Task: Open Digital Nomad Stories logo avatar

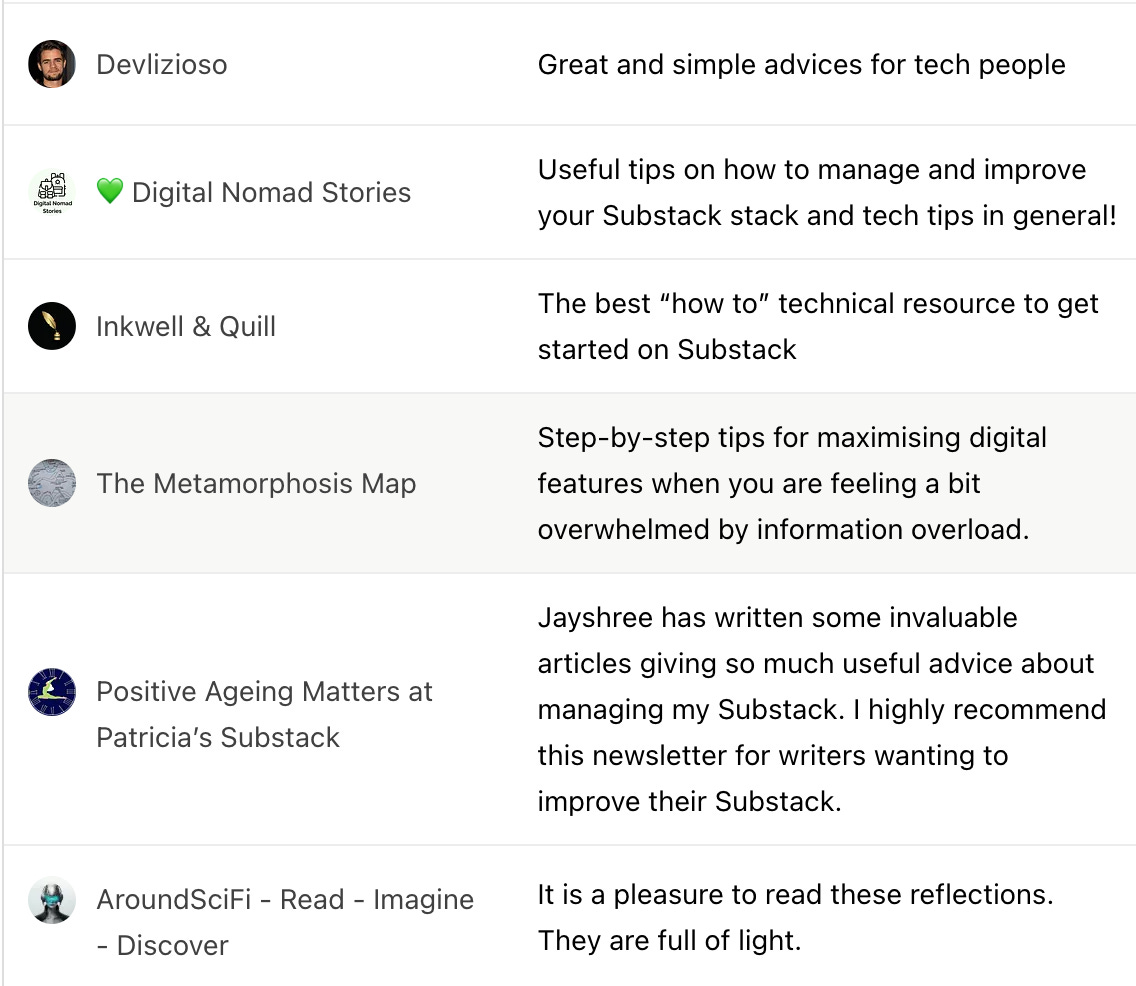Action: [51, 193]
